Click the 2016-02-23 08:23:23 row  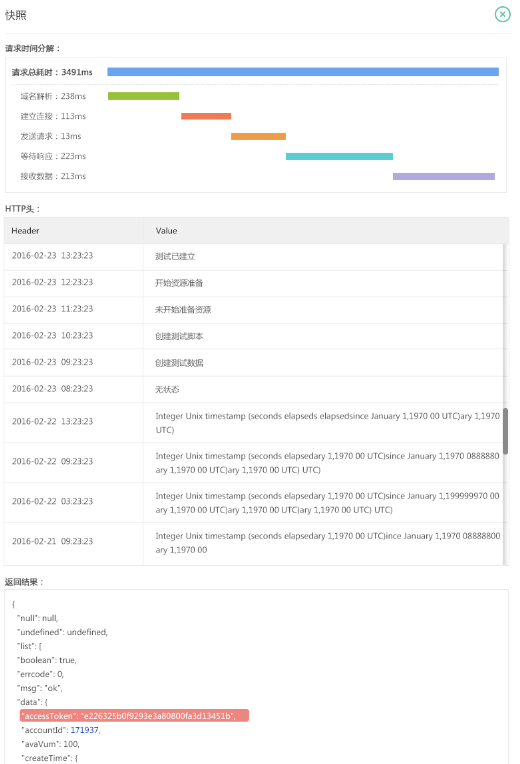(x=253, y=389)
